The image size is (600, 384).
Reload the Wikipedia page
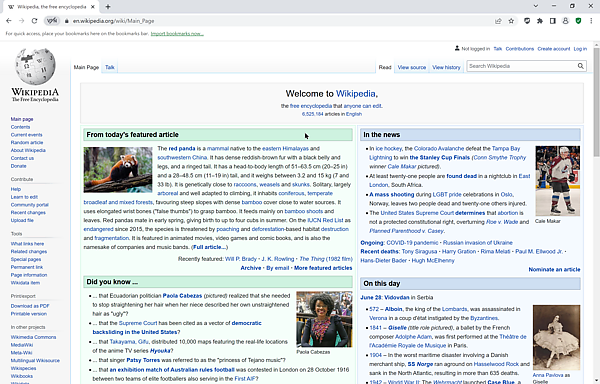(34, 21)
